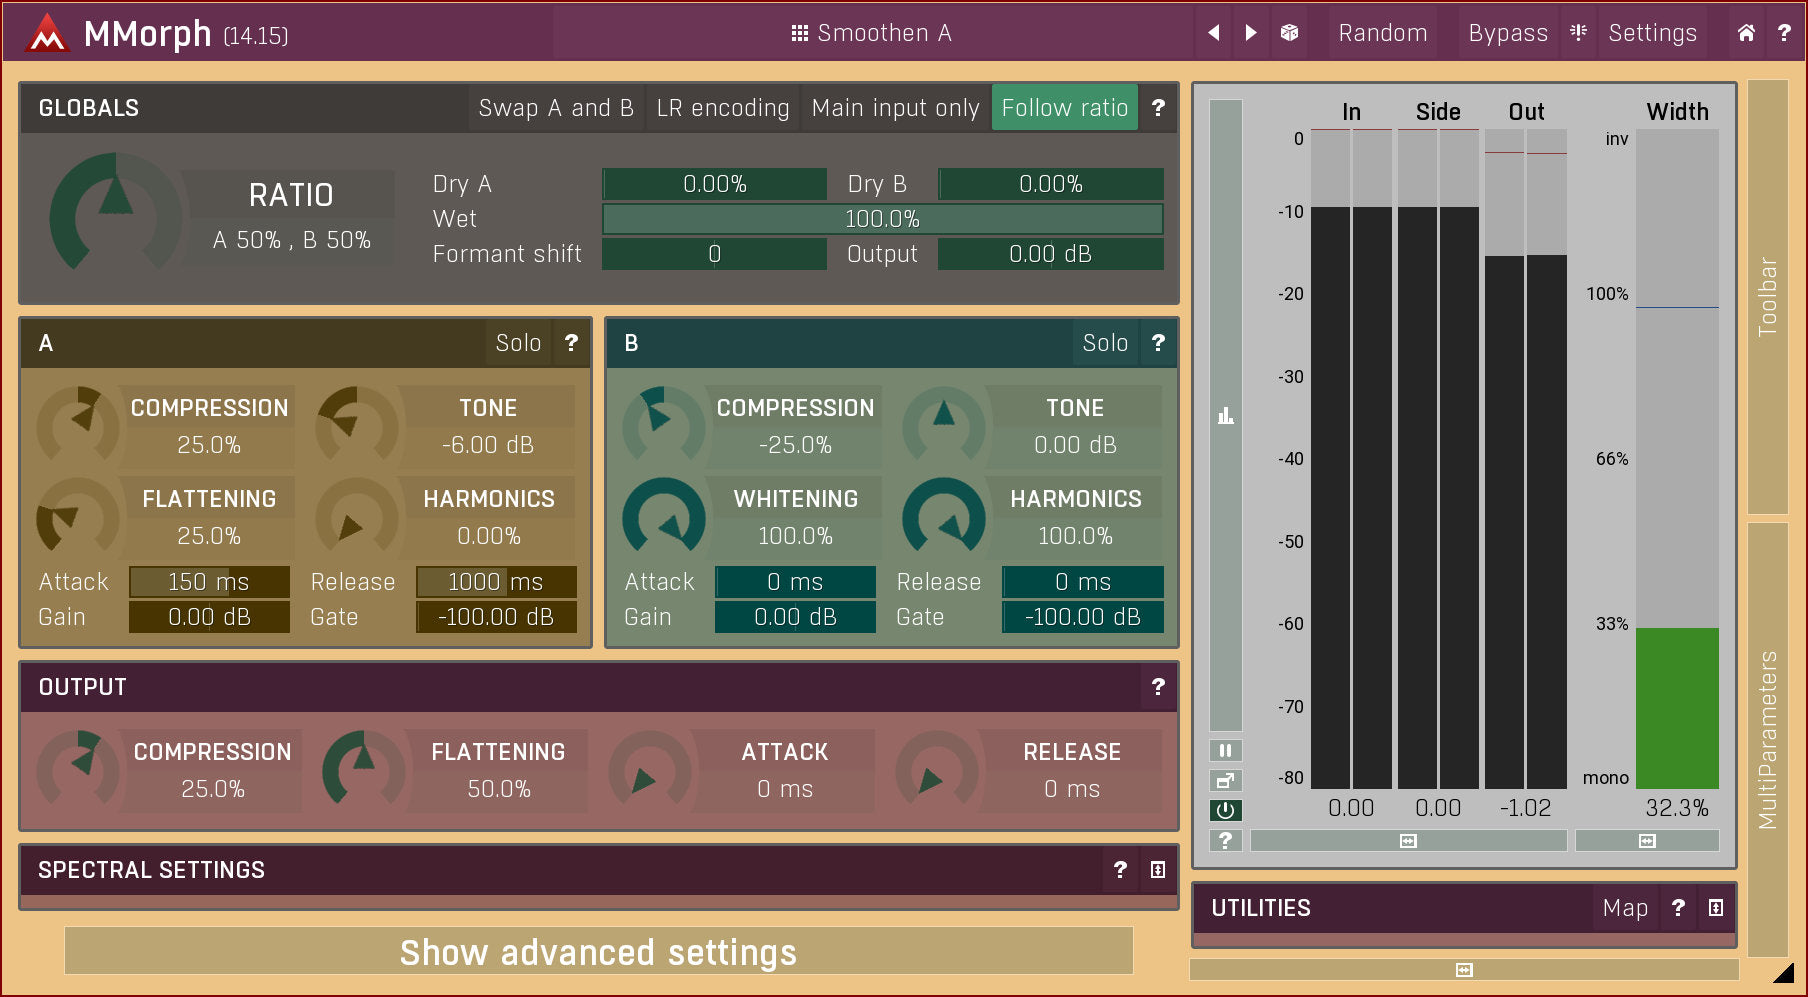The width and height of the screenshot is (1808, 997).
Task: Expand the Spectral Settings panel
Action: [x=1157, y=870]
